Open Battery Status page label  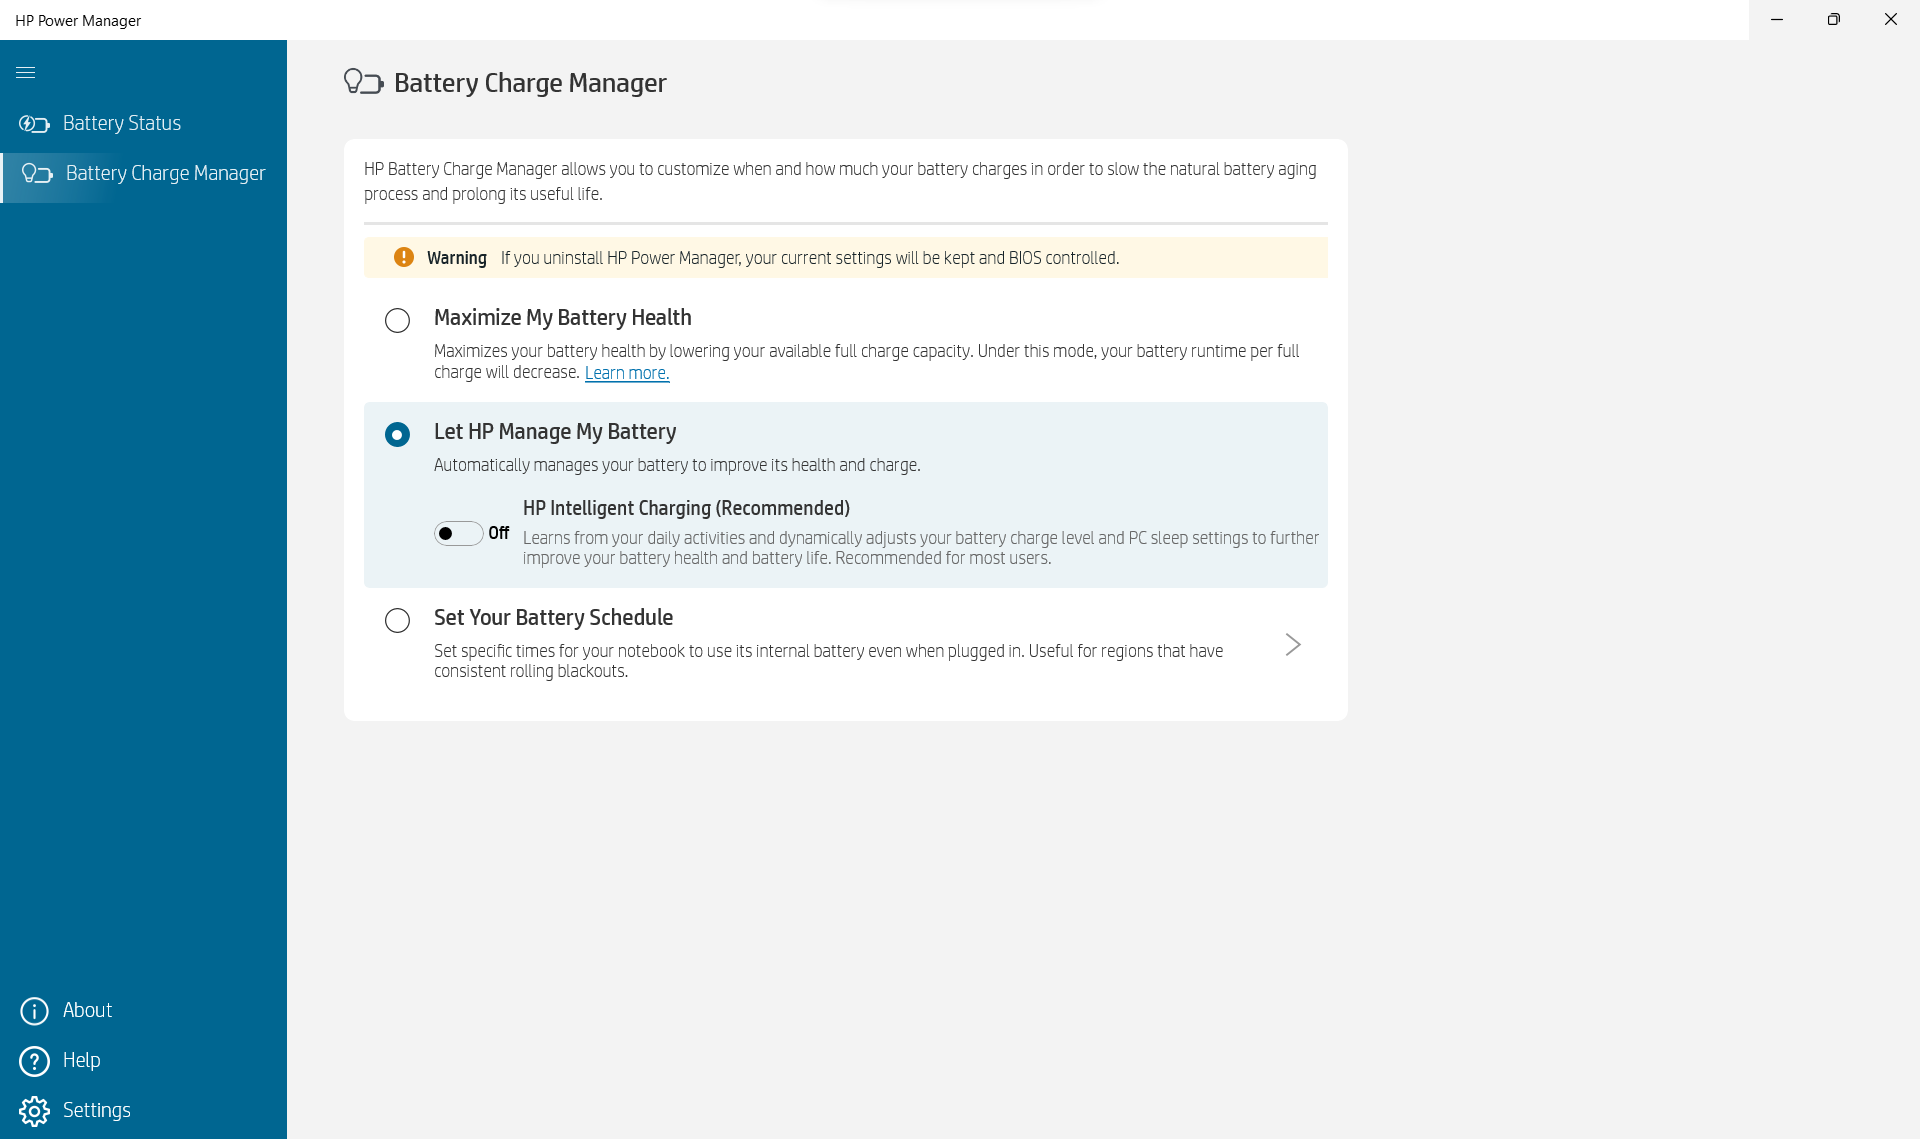coord(121,123)
